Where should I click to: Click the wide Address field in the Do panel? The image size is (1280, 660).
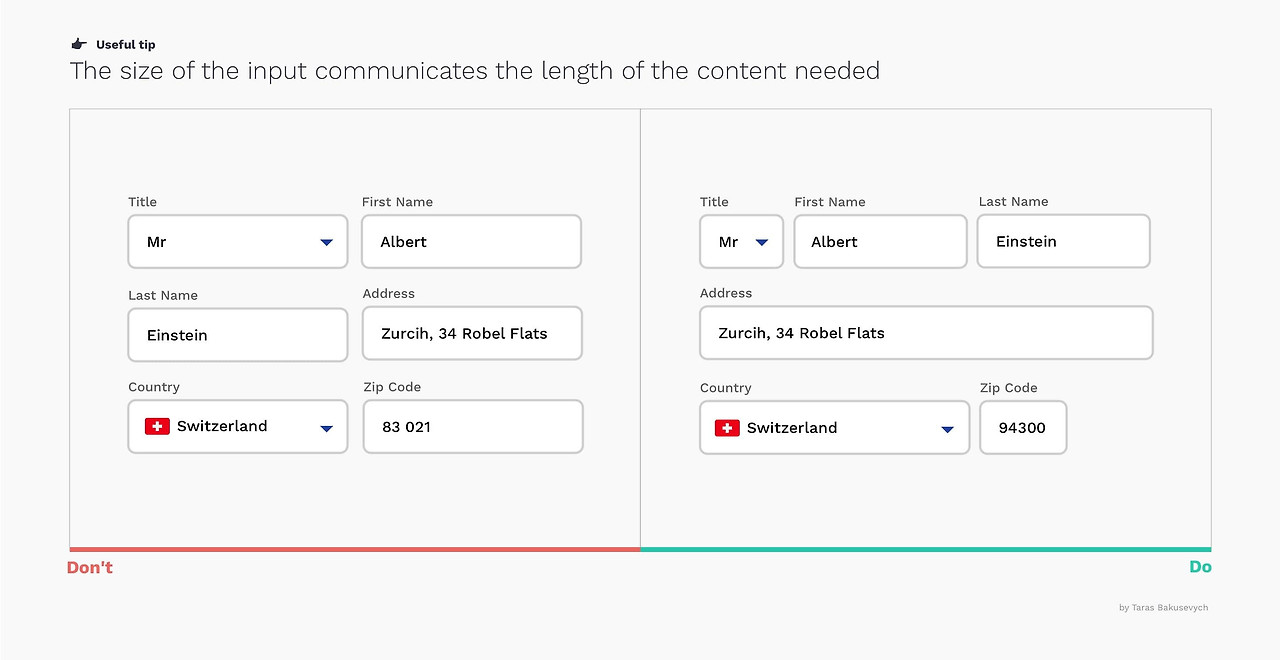925,333
